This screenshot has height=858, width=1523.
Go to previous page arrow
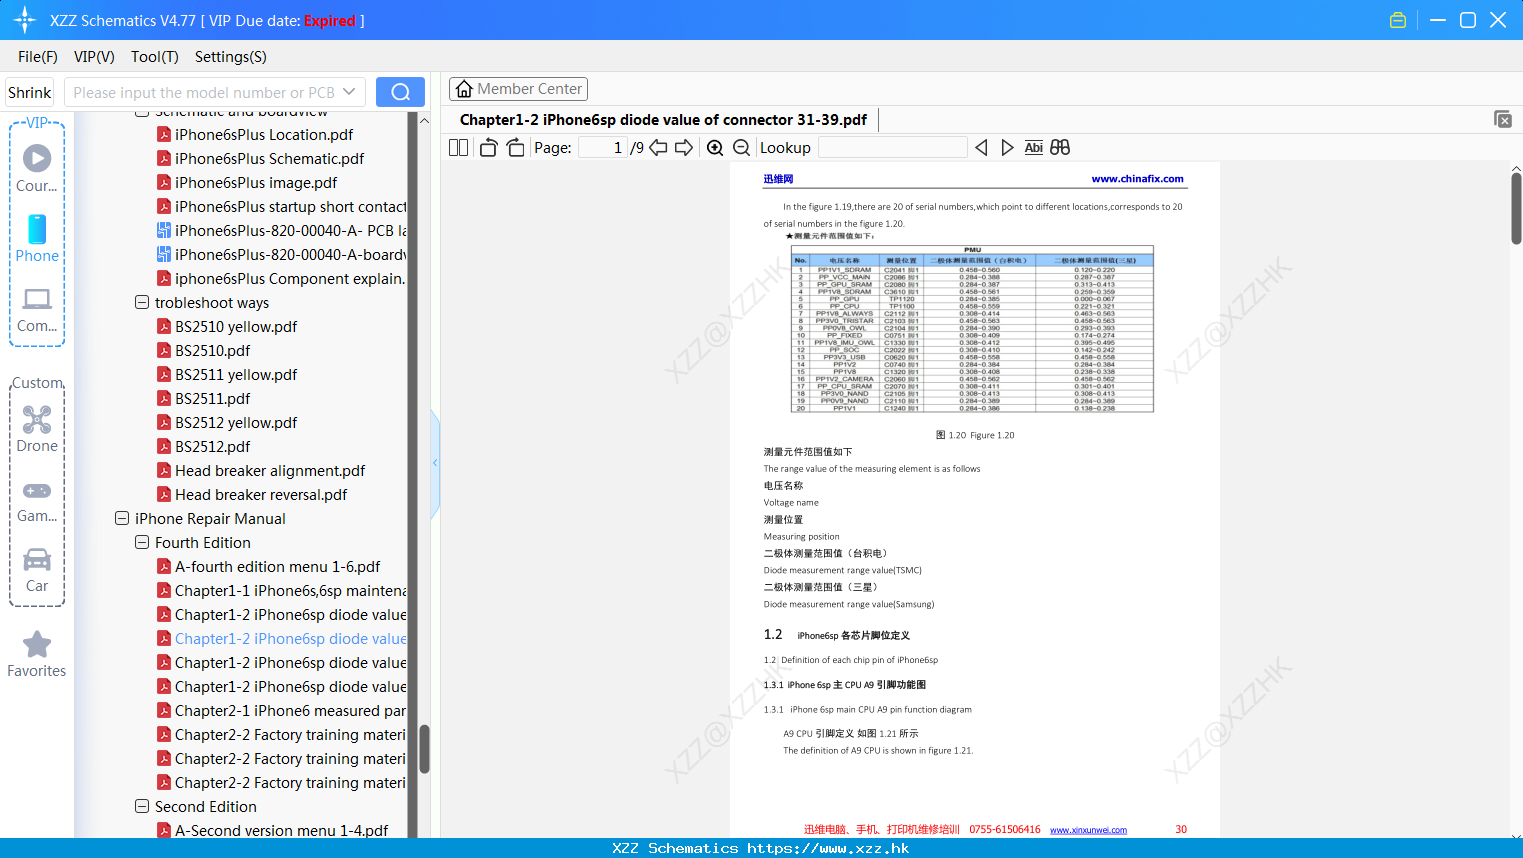[x=658, y=147]
